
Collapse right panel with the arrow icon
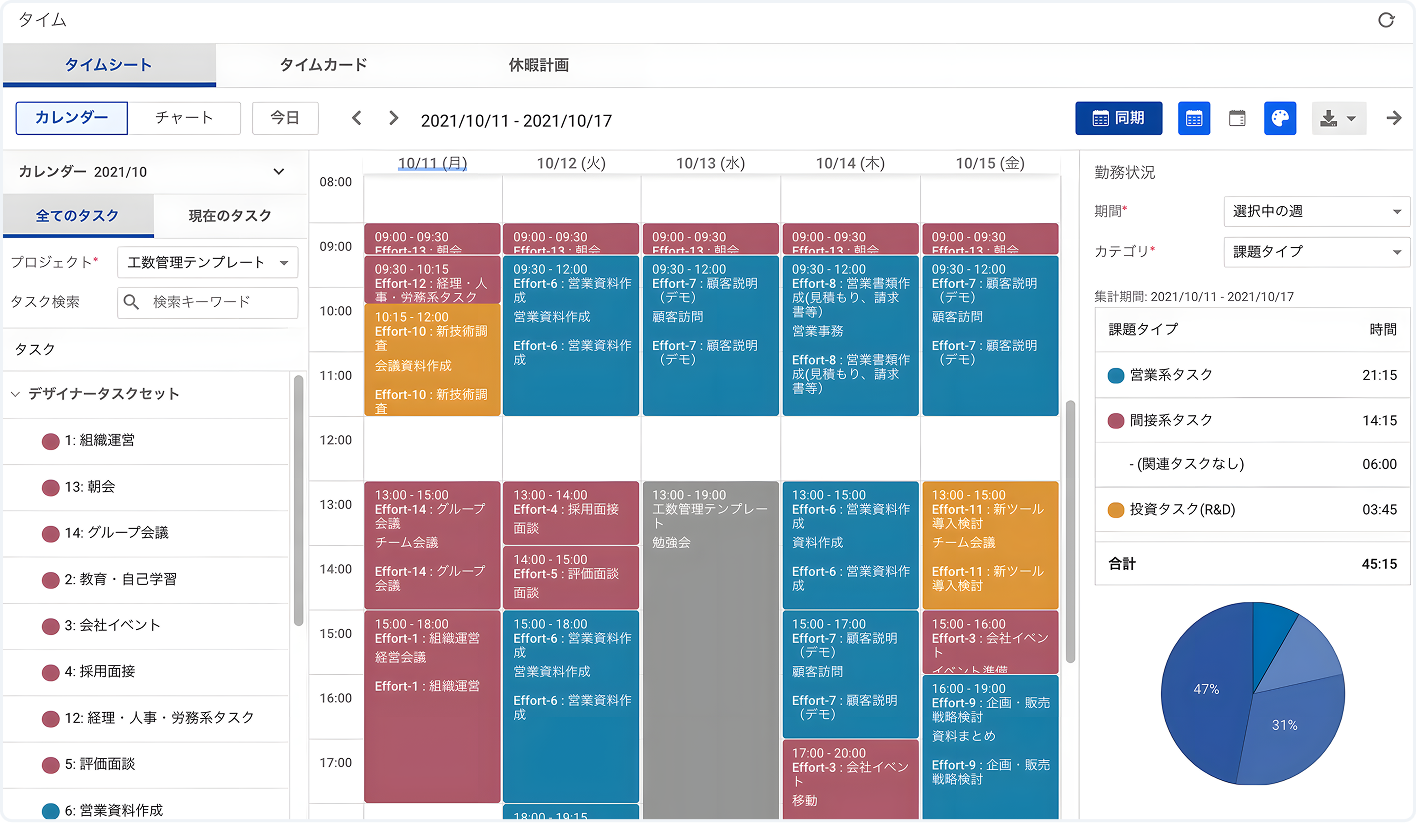[x=1394, y=118]
